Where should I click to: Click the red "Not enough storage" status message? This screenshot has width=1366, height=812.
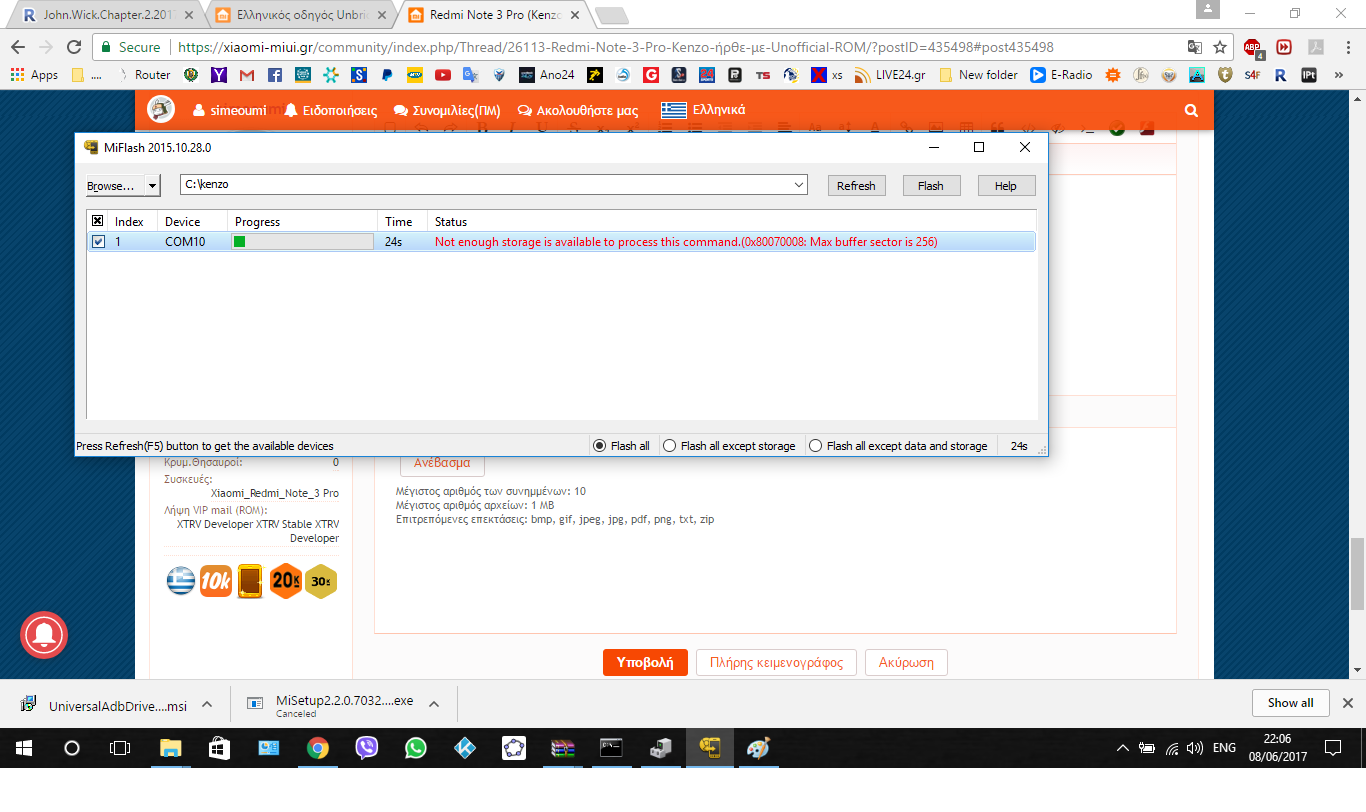click(686, 242)
